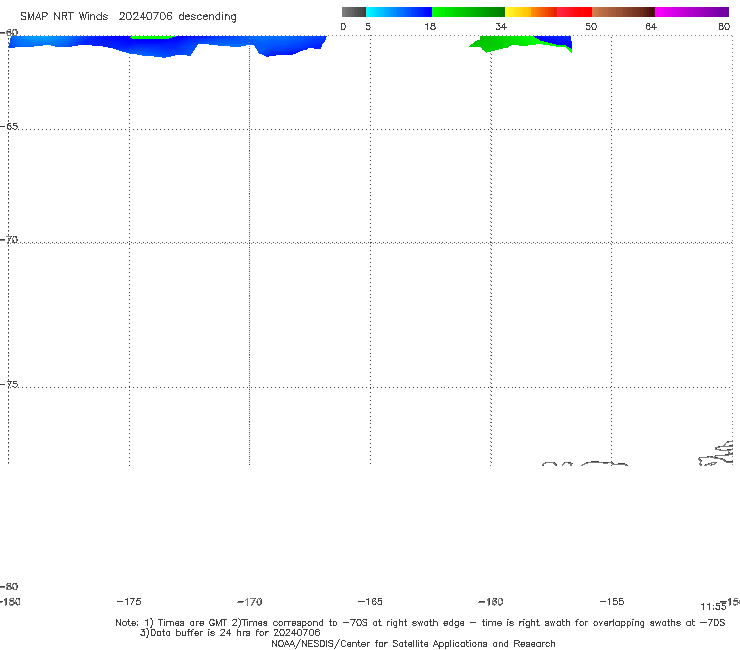740x650 pixels.
Task: Click the '-170' longitude label
Action: (250, 602)
